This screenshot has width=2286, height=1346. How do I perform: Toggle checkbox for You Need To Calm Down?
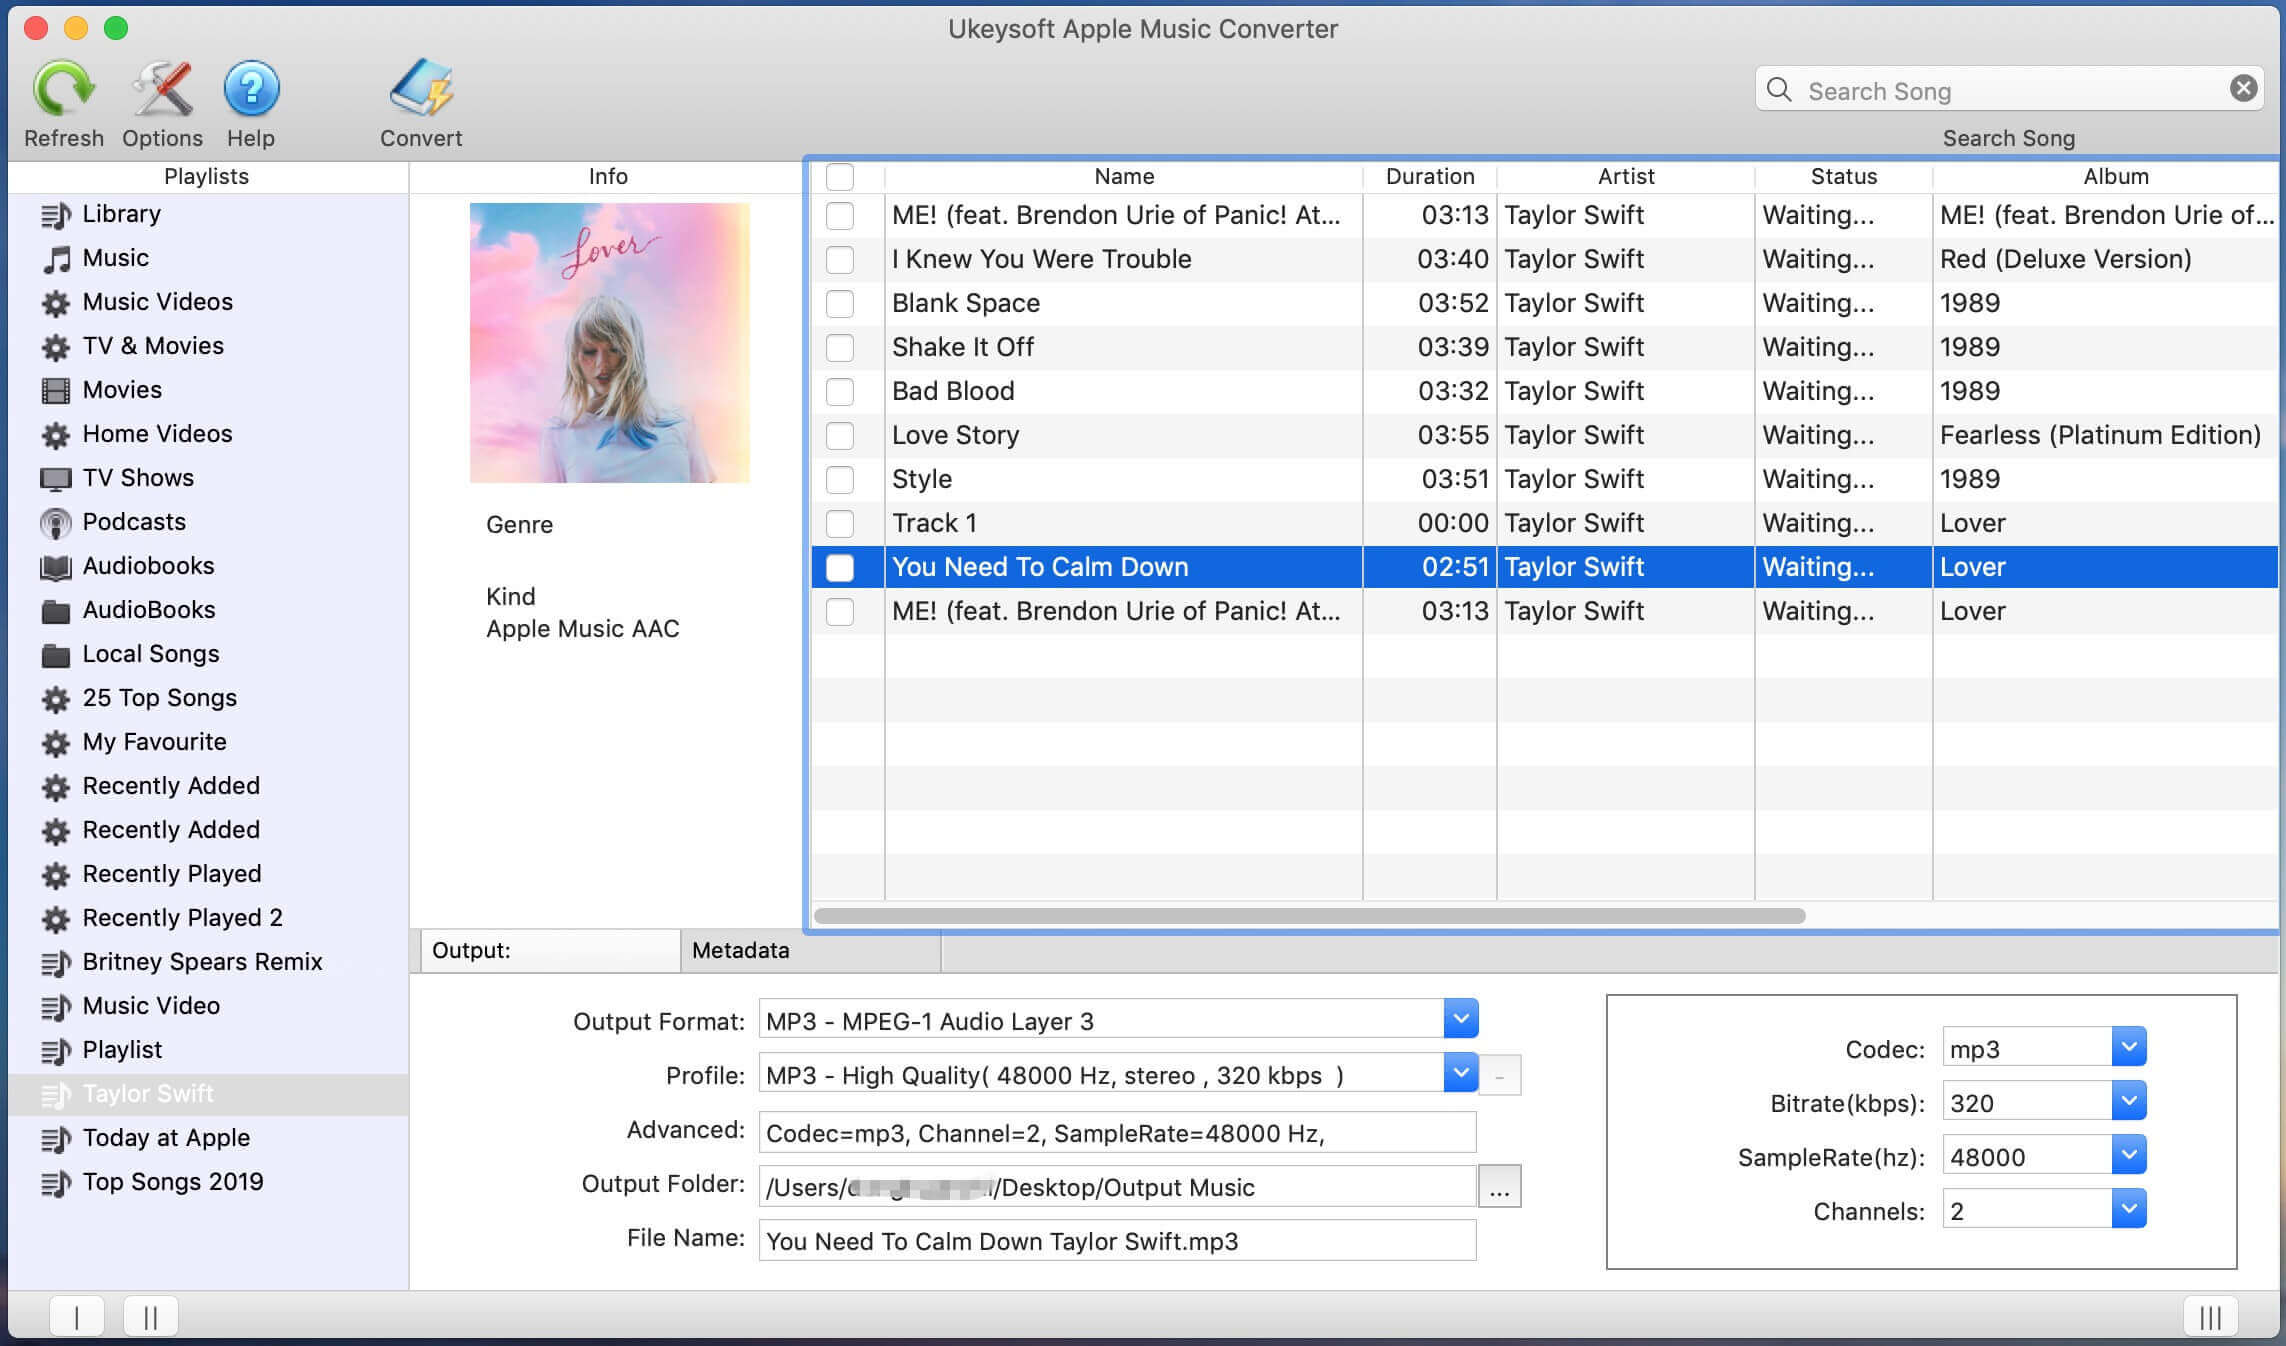839,566
